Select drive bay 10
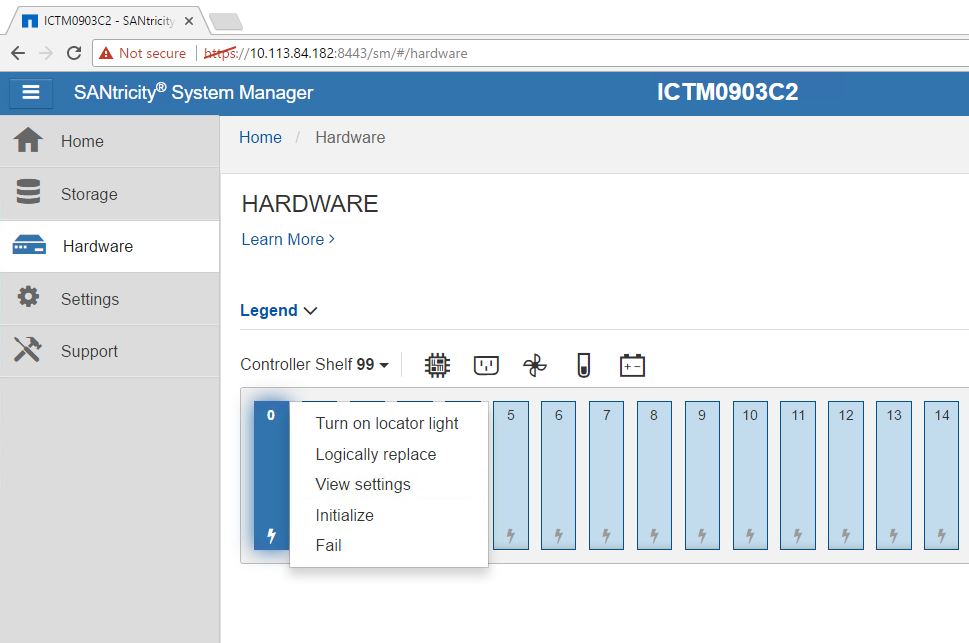This screenshot has height=643, width=969. (x=750, y=475)
